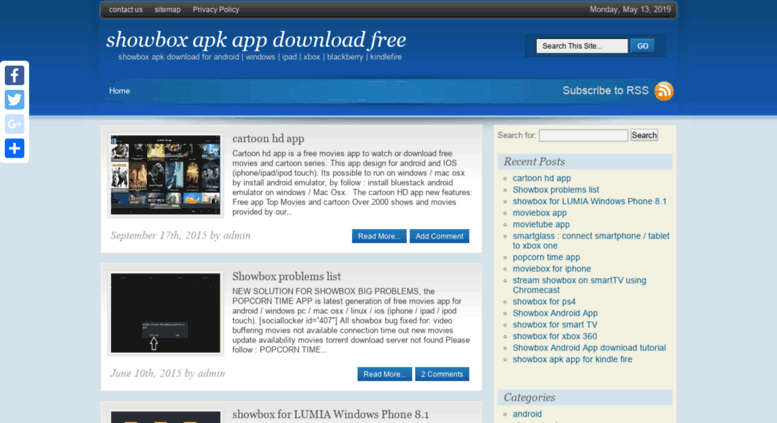Click the GO search button

(x=643, y=46)
